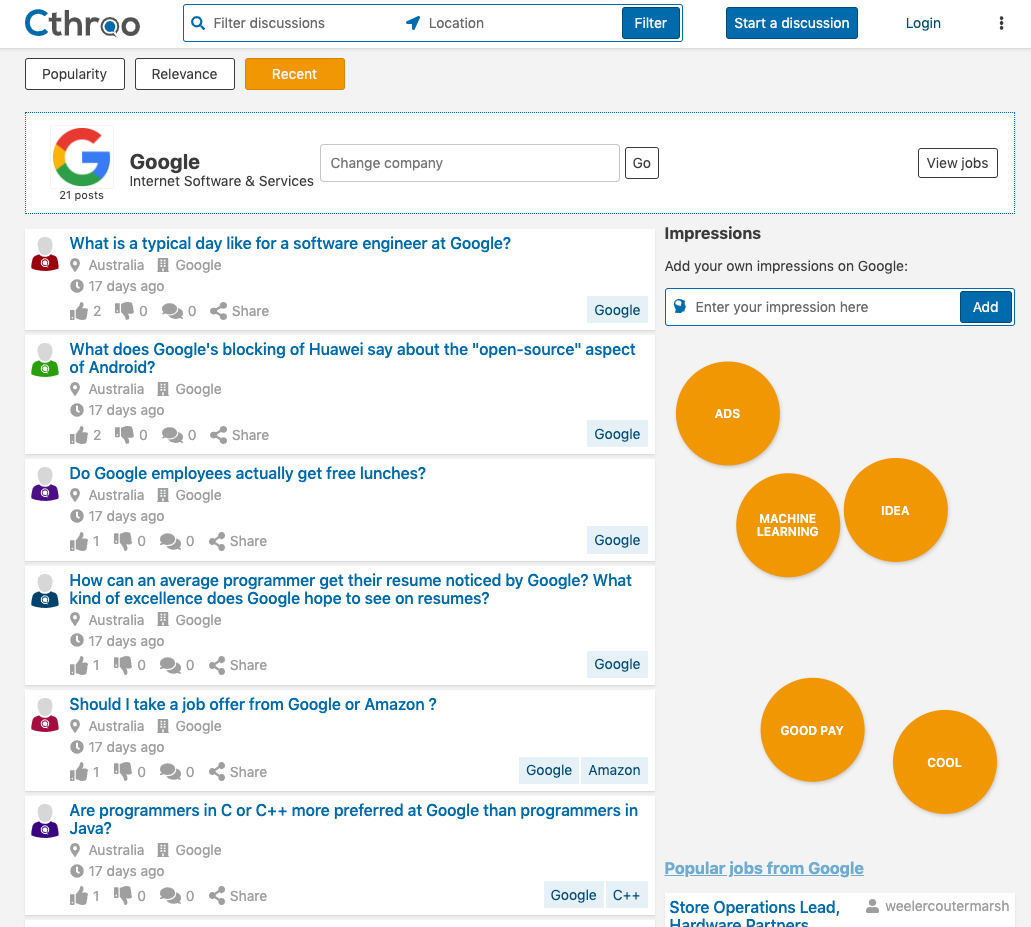Select the MACHINE LEARNING impression bubble
Viewport: 1031px width, 927px height.
point(788,525)
